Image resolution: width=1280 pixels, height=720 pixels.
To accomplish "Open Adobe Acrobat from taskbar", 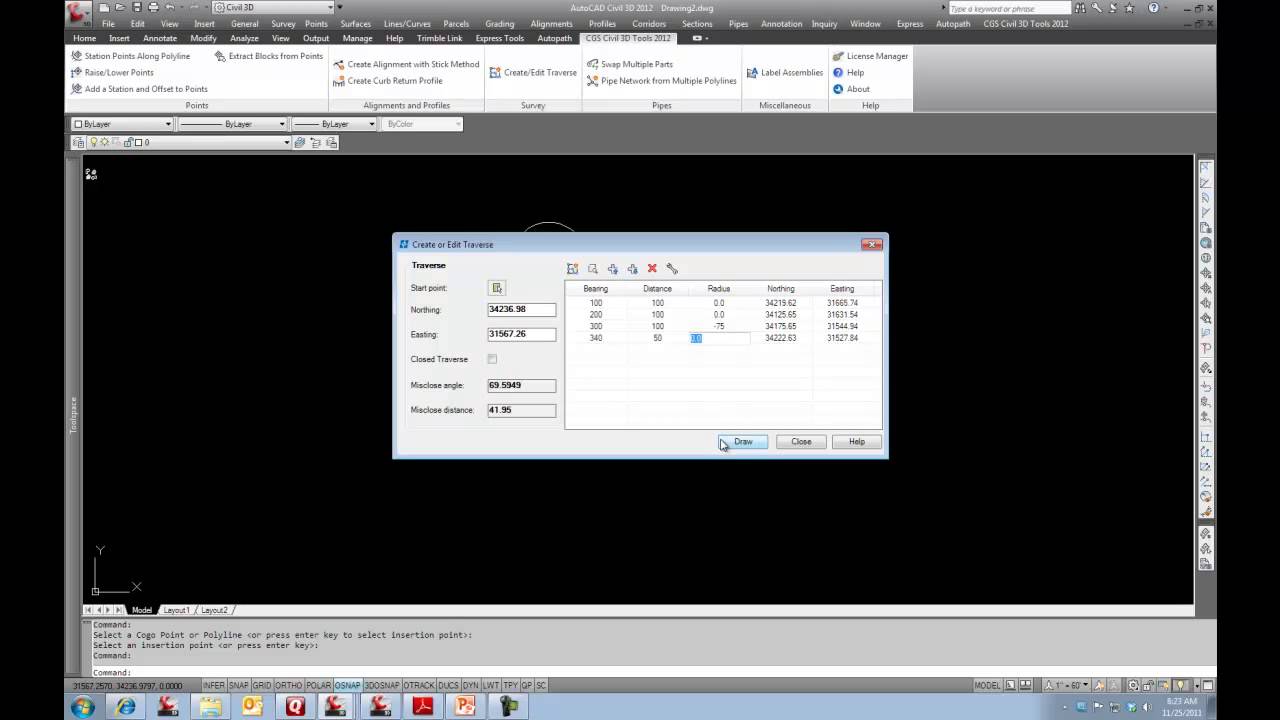I will 423,706.
